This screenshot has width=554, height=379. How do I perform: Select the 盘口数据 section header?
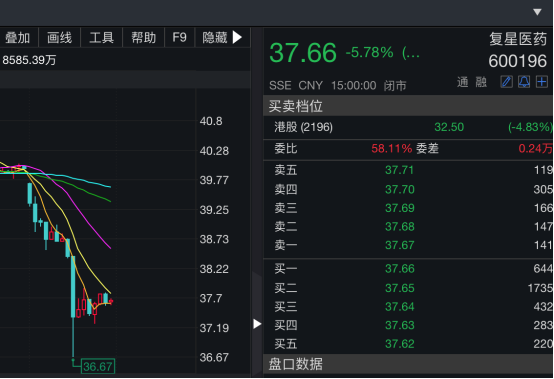(x=408, y=364)
